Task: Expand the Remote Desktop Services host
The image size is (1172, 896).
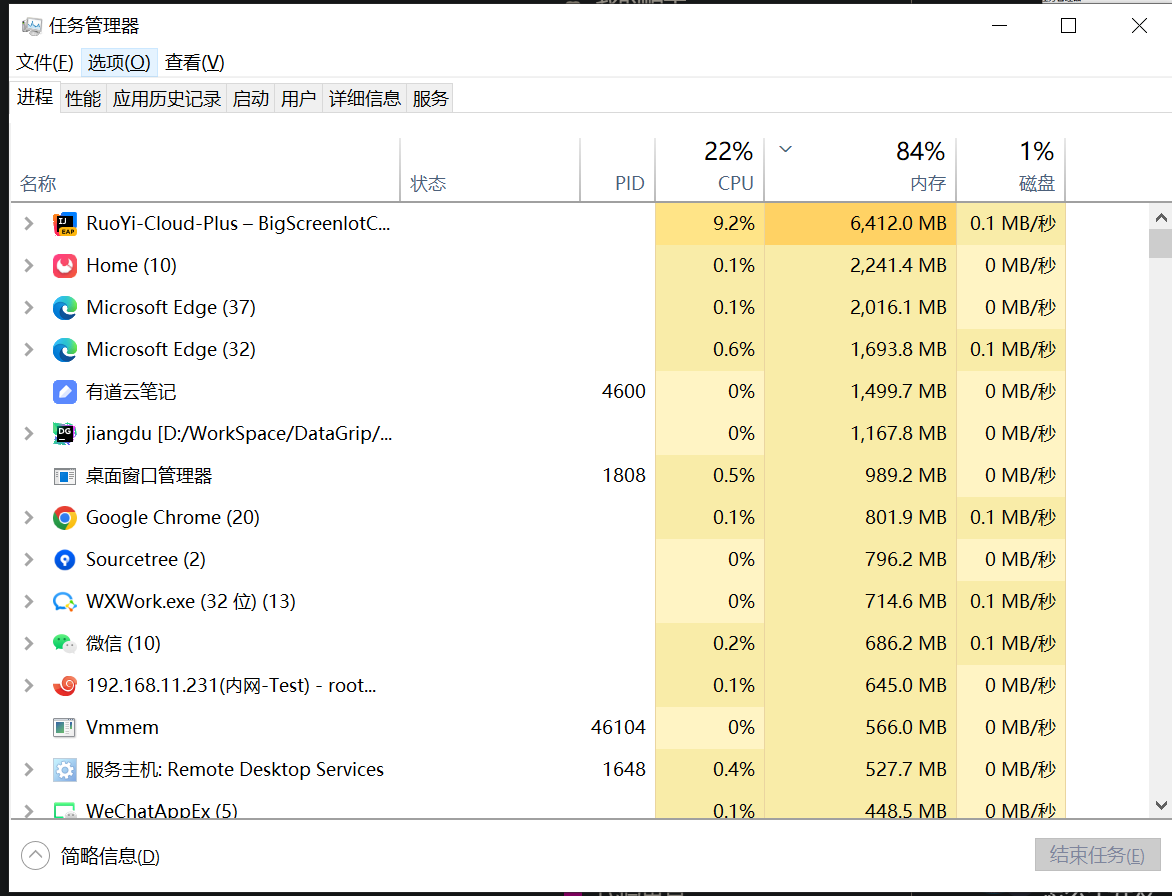Action: coord(28,769)
